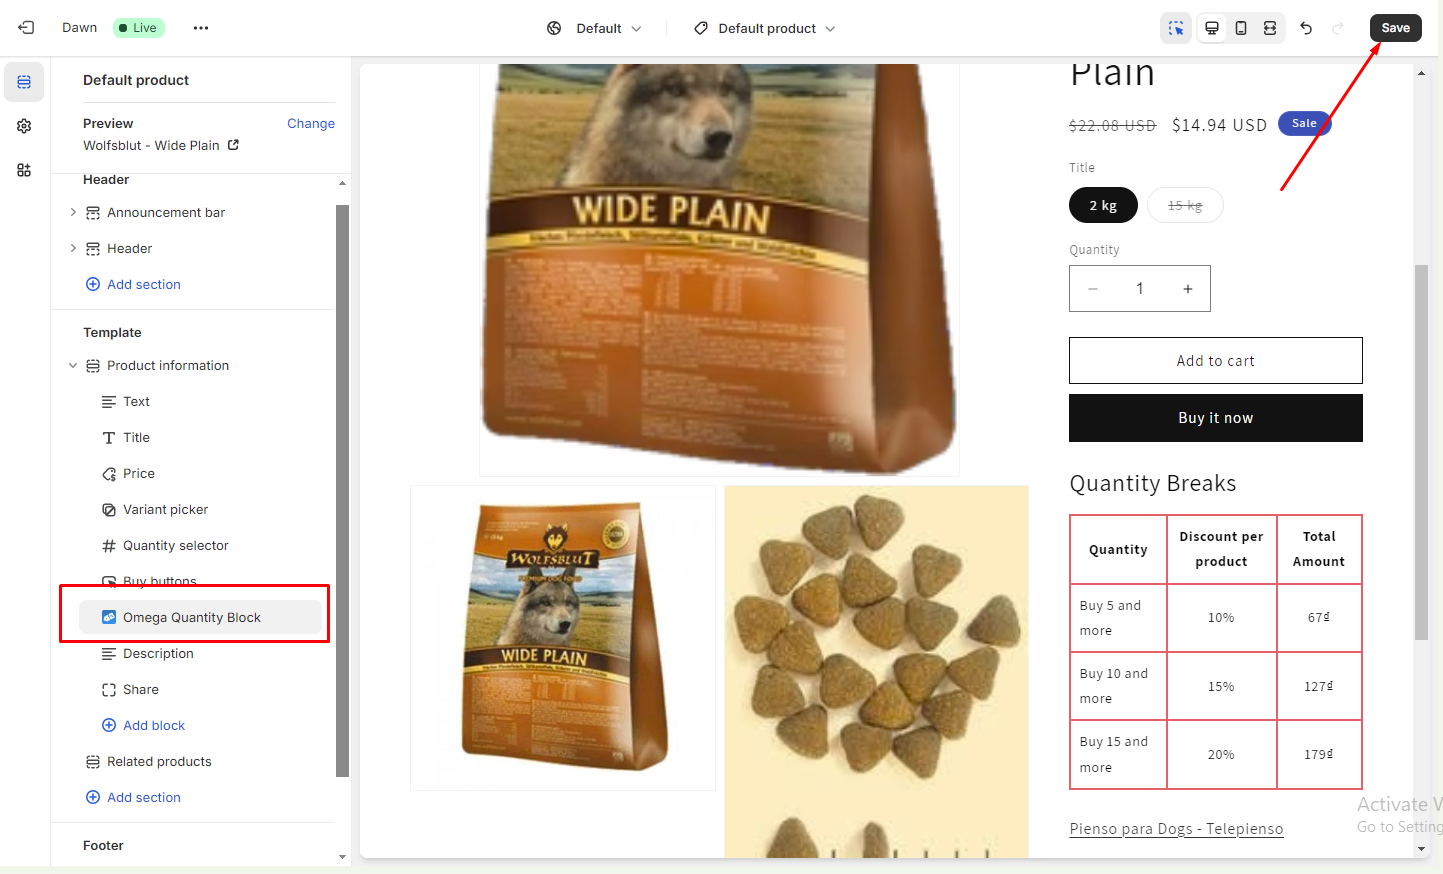Click the $14.94 USD price
This screenshot has height=874, width=1443.
[x=1219, y=125]
